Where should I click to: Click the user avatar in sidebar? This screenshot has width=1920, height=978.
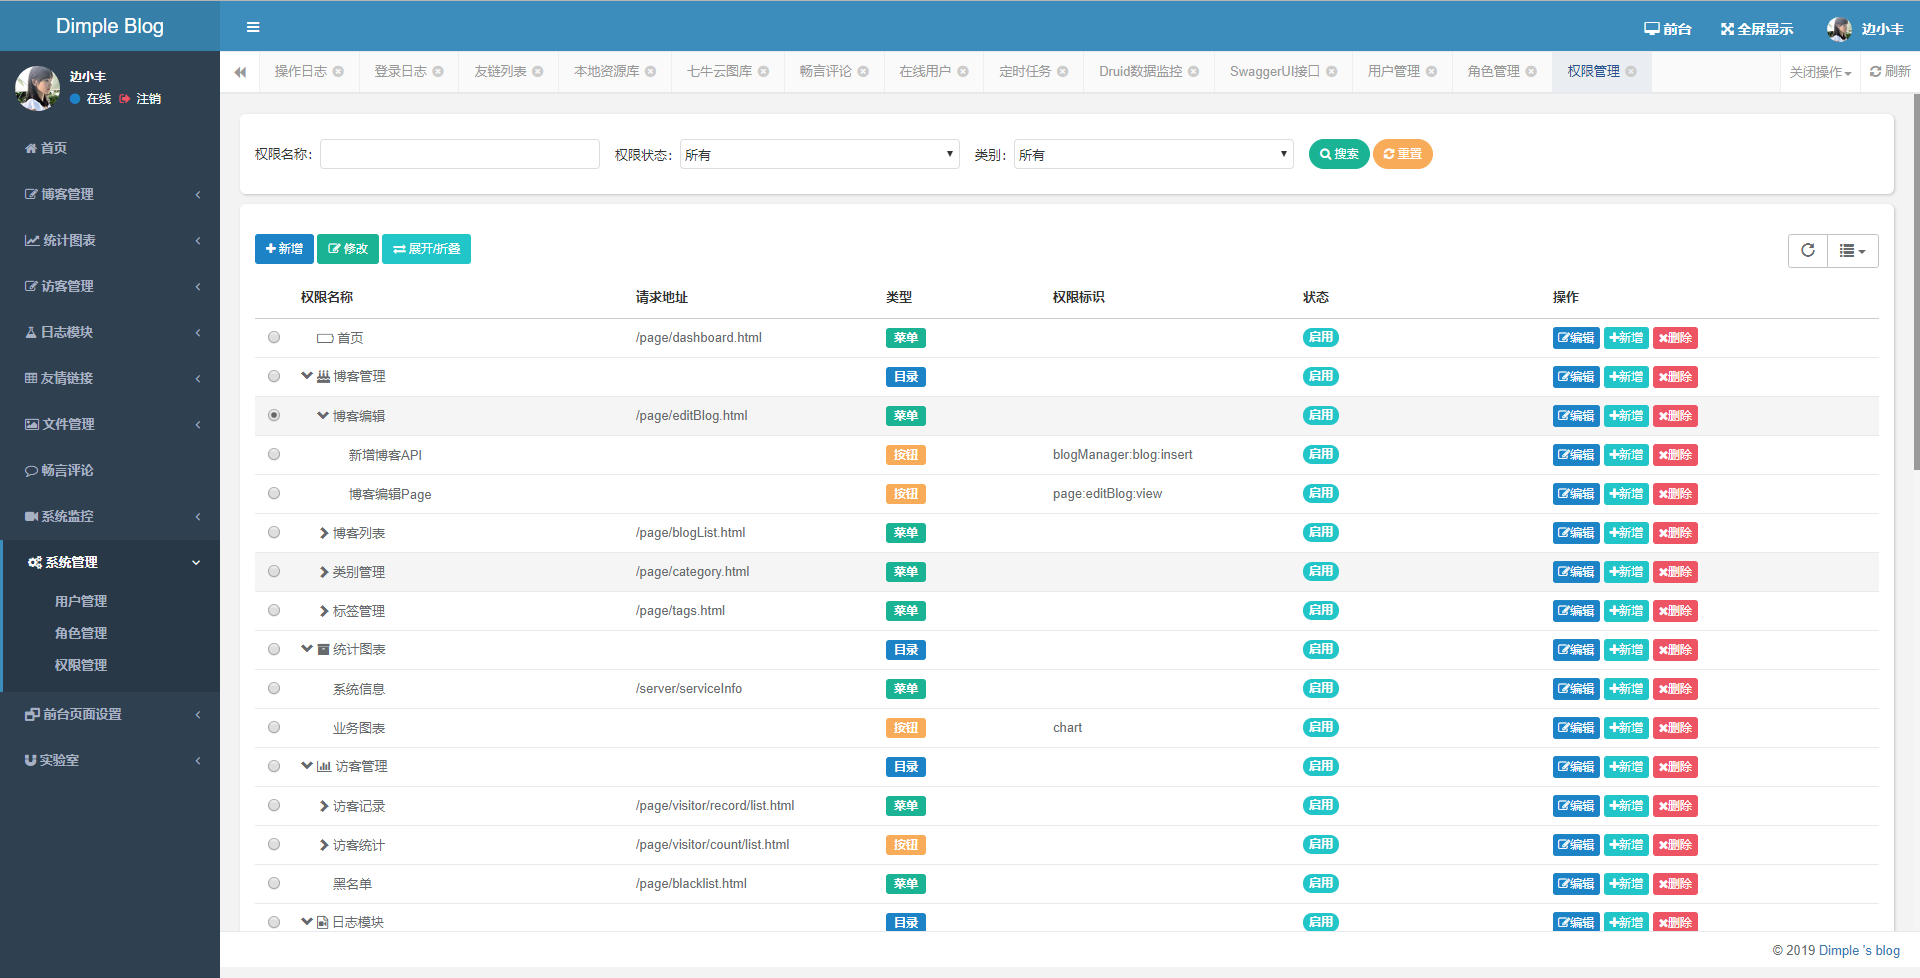37,88
